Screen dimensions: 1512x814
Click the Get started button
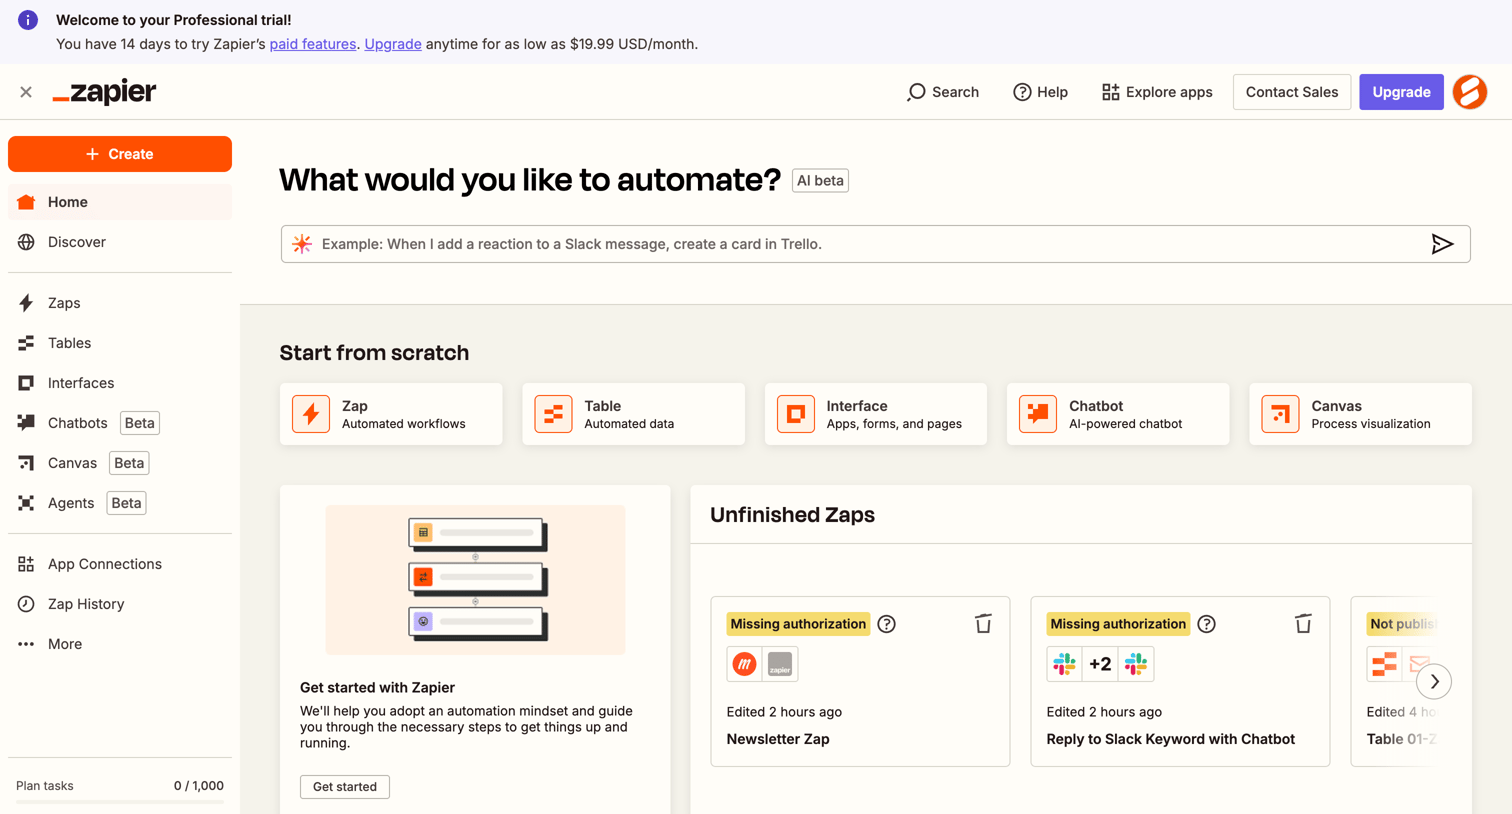345,787
